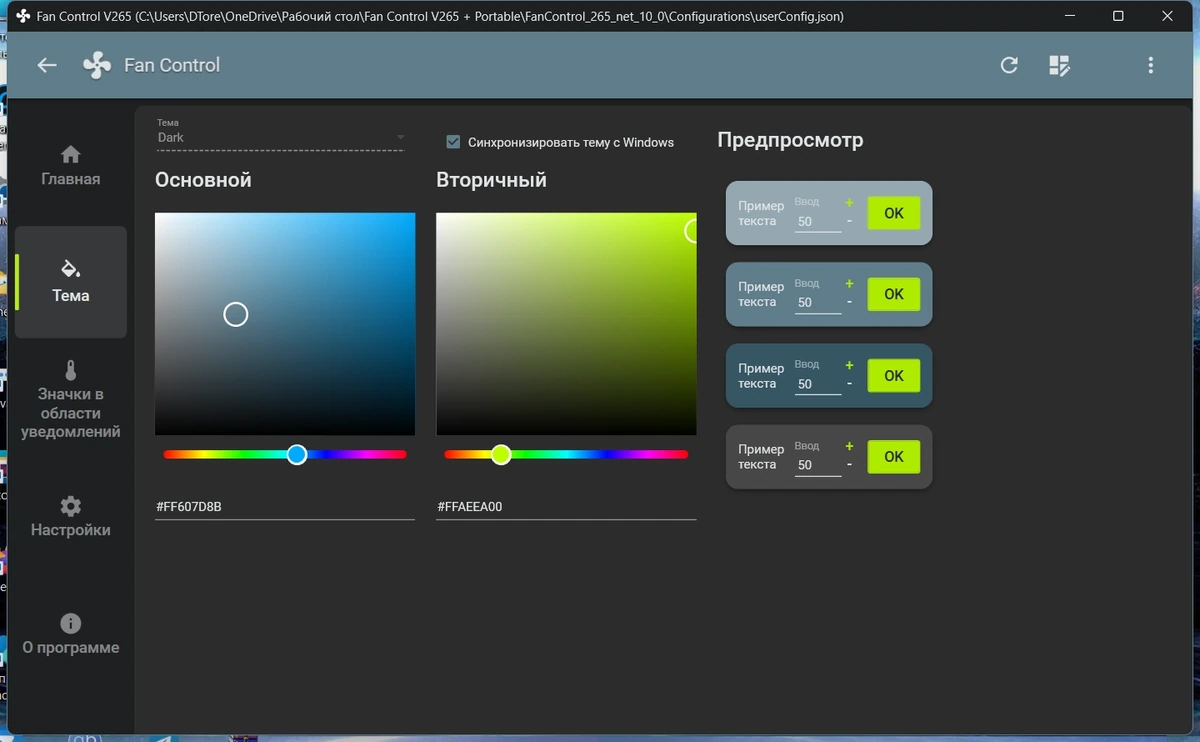Click the Основной hue slider handle
The width and height of the screenshot is (1200, 742).
point(297,454)
